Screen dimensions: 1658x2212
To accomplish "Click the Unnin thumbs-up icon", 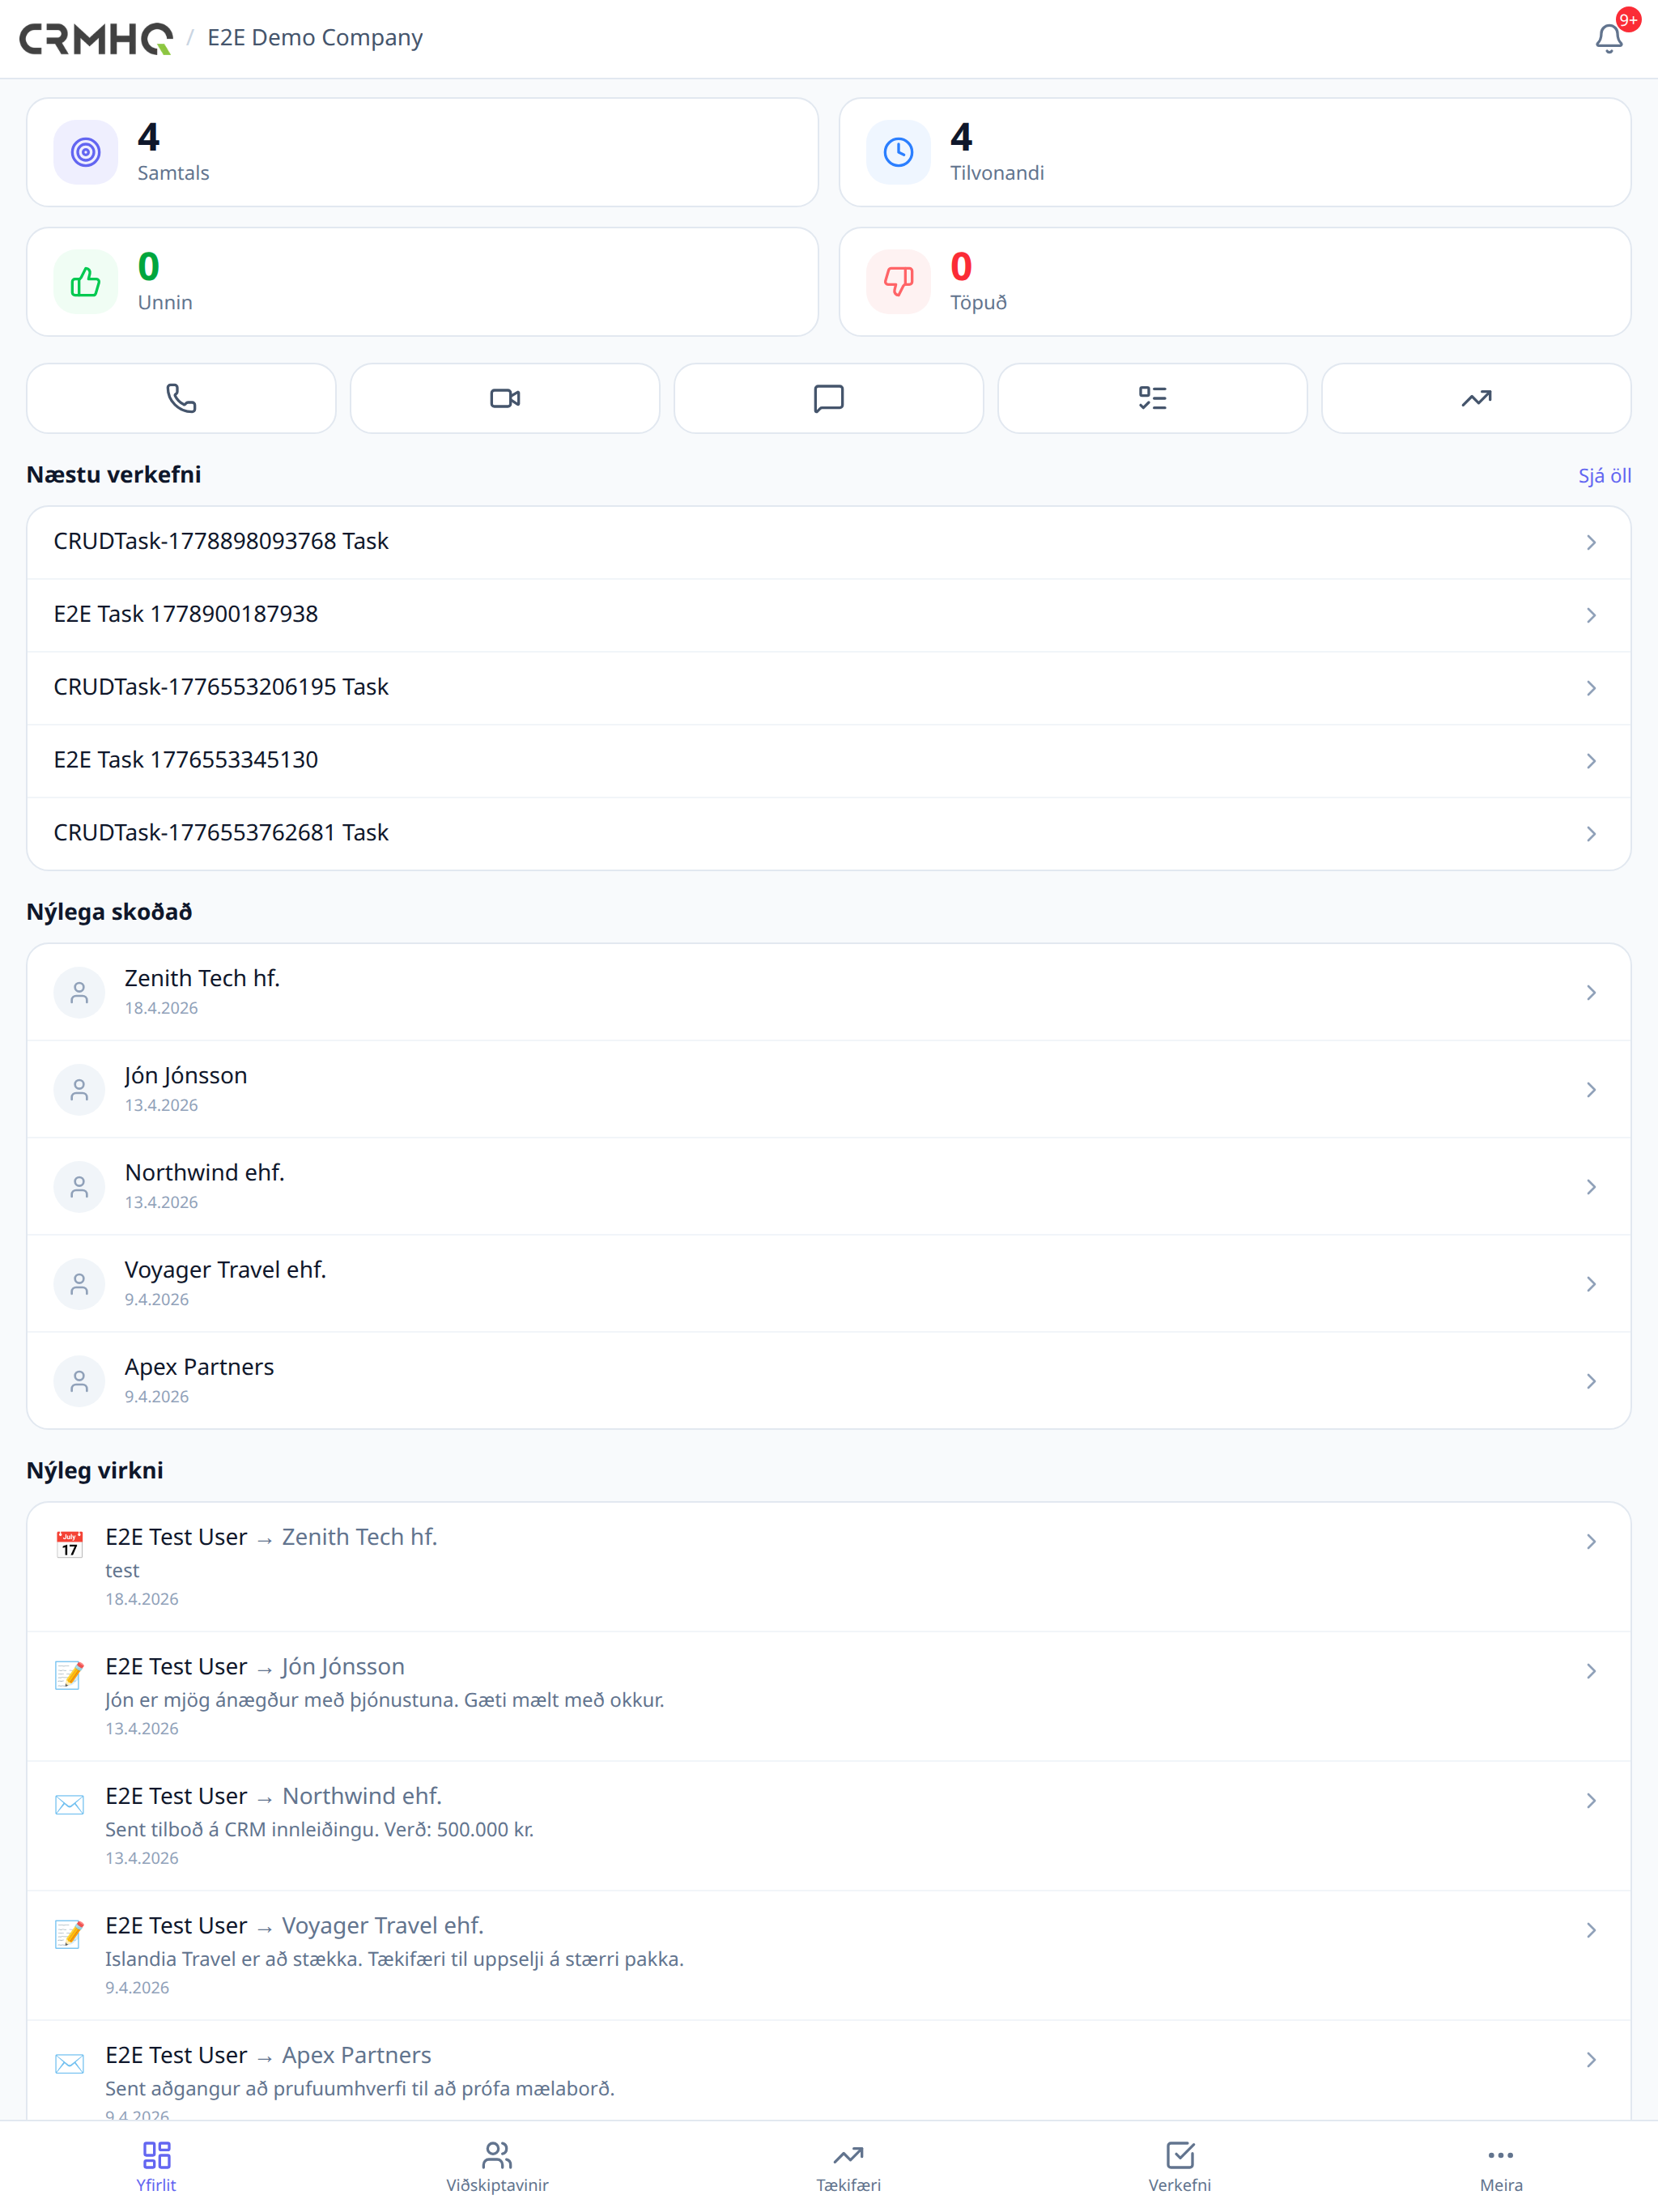I will pos(86,282).
